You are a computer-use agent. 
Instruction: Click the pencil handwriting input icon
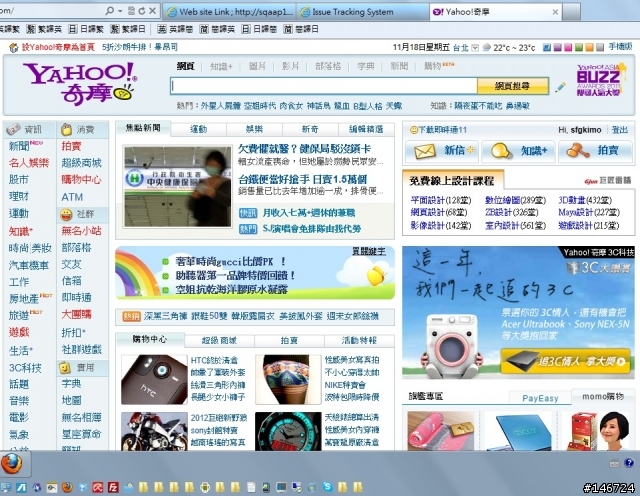560,87
